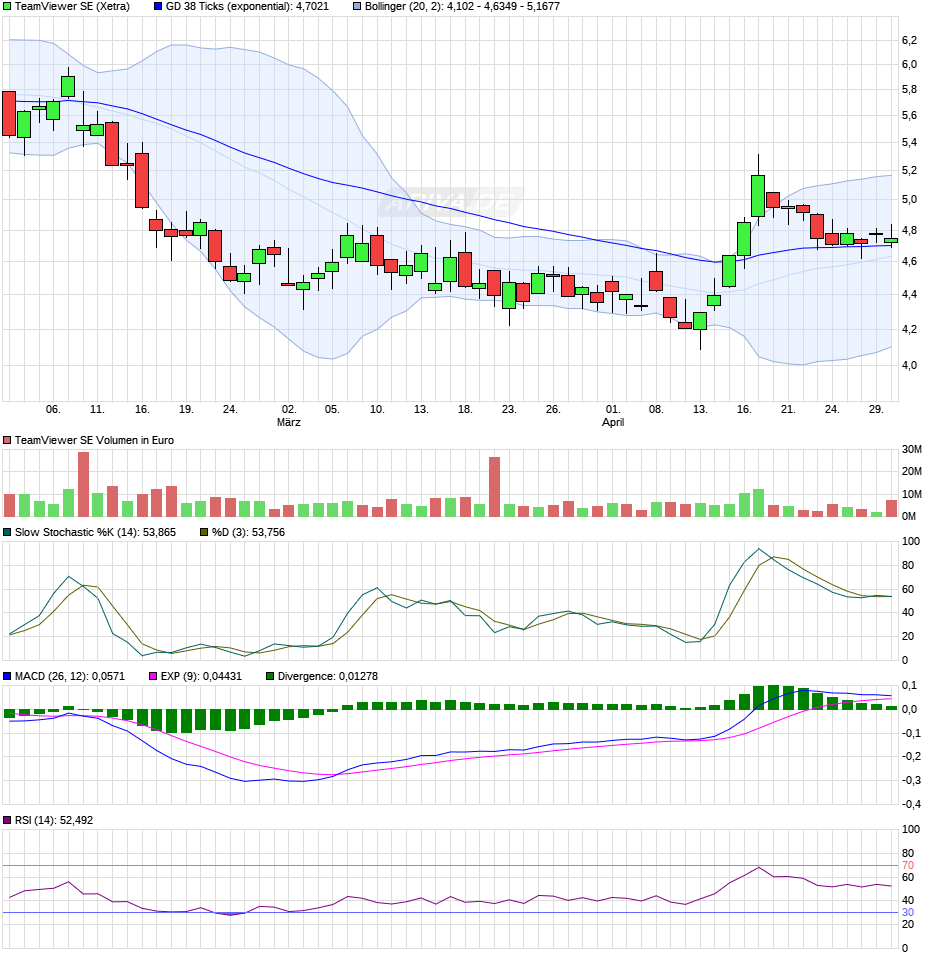Click the green TeamViewer SE legend swatch

click(x=7, y=7)
